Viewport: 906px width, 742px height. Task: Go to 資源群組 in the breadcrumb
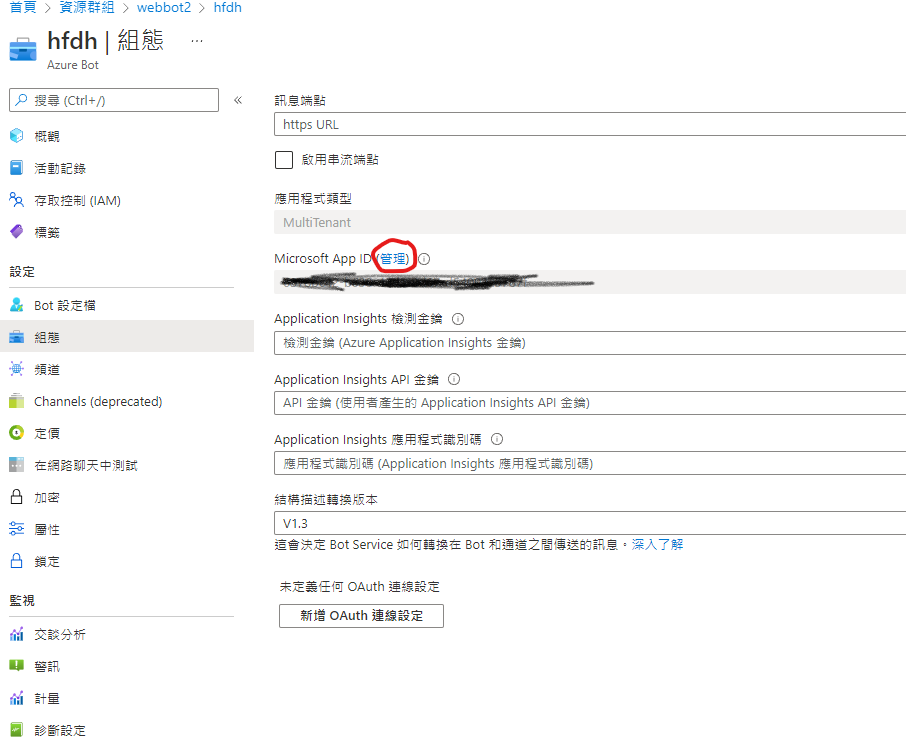[x=87, y=8]
